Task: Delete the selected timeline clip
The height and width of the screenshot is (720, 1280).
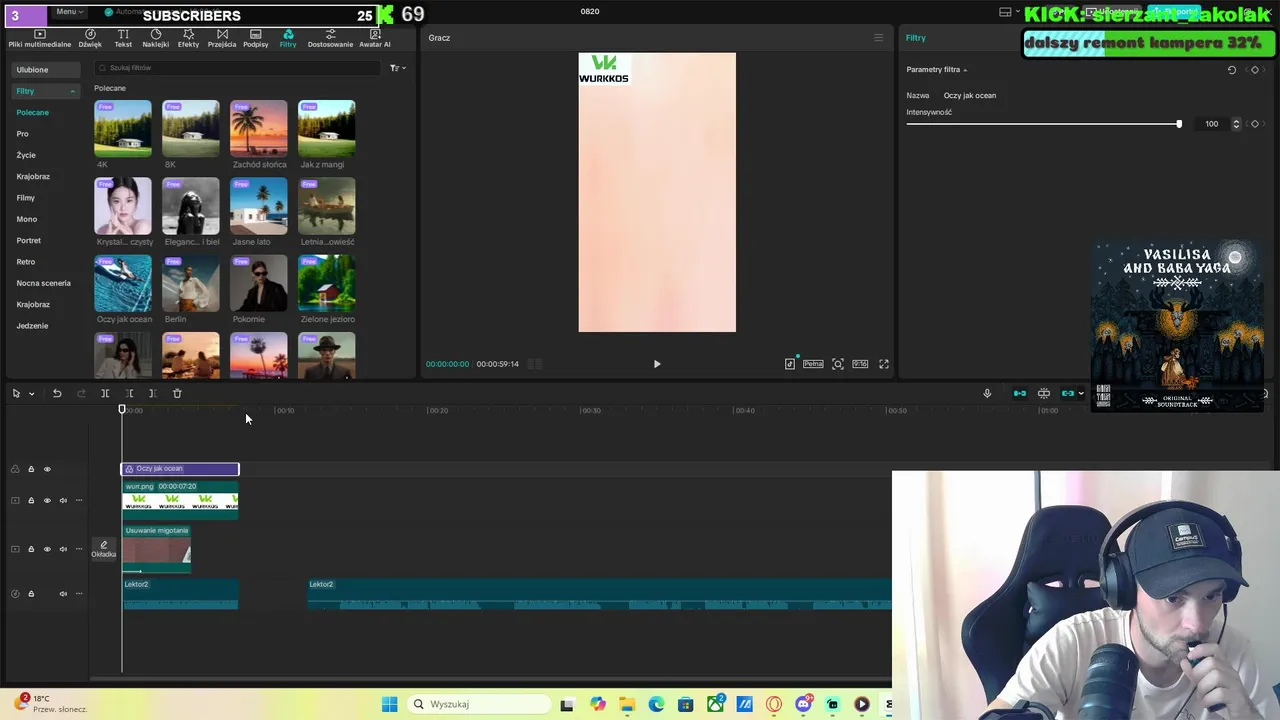Action: (x=177, y=394)
